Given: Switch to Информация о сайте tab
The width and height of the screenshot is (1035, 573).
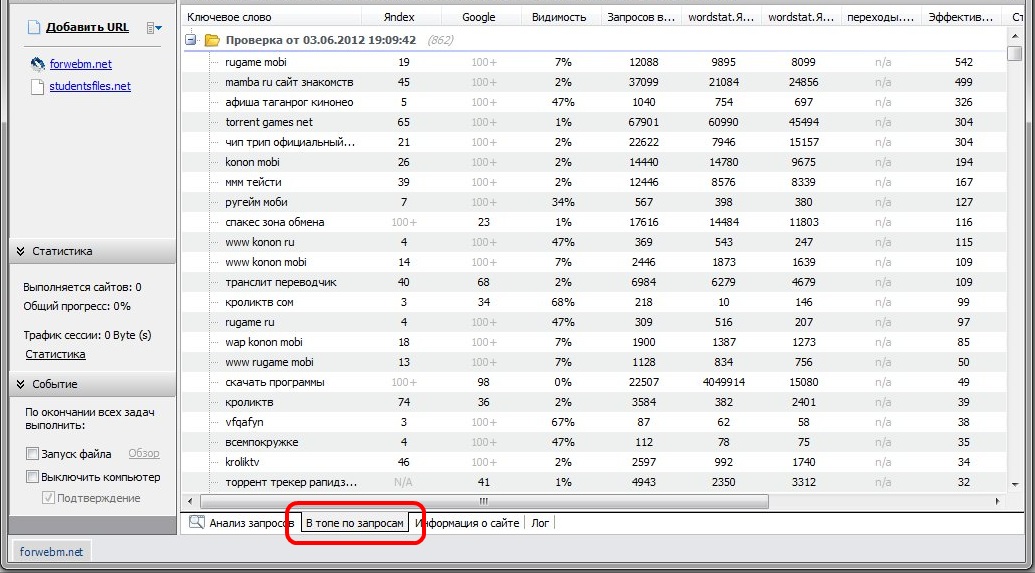Looking at the screenshot, I should pos(467,523).
